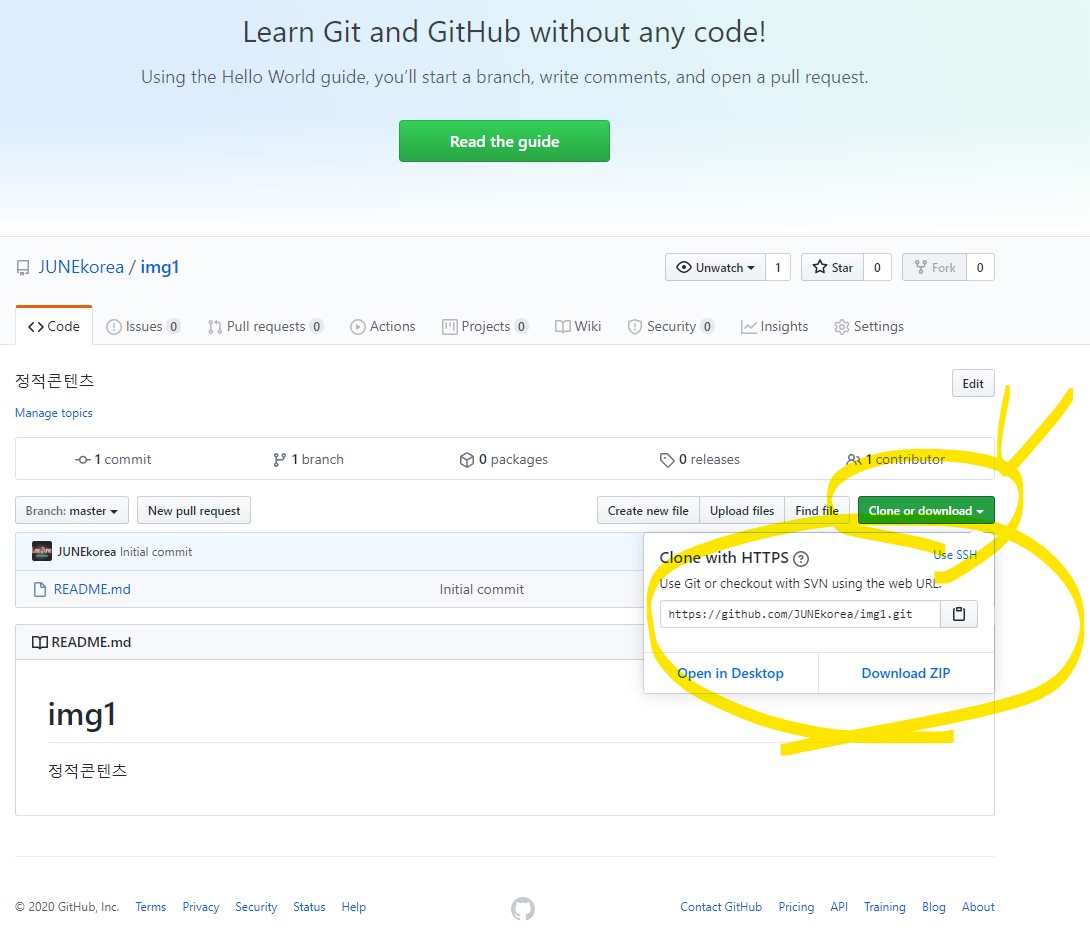
Task: Click Open in Desktop
Action: (x=731, y=673)
